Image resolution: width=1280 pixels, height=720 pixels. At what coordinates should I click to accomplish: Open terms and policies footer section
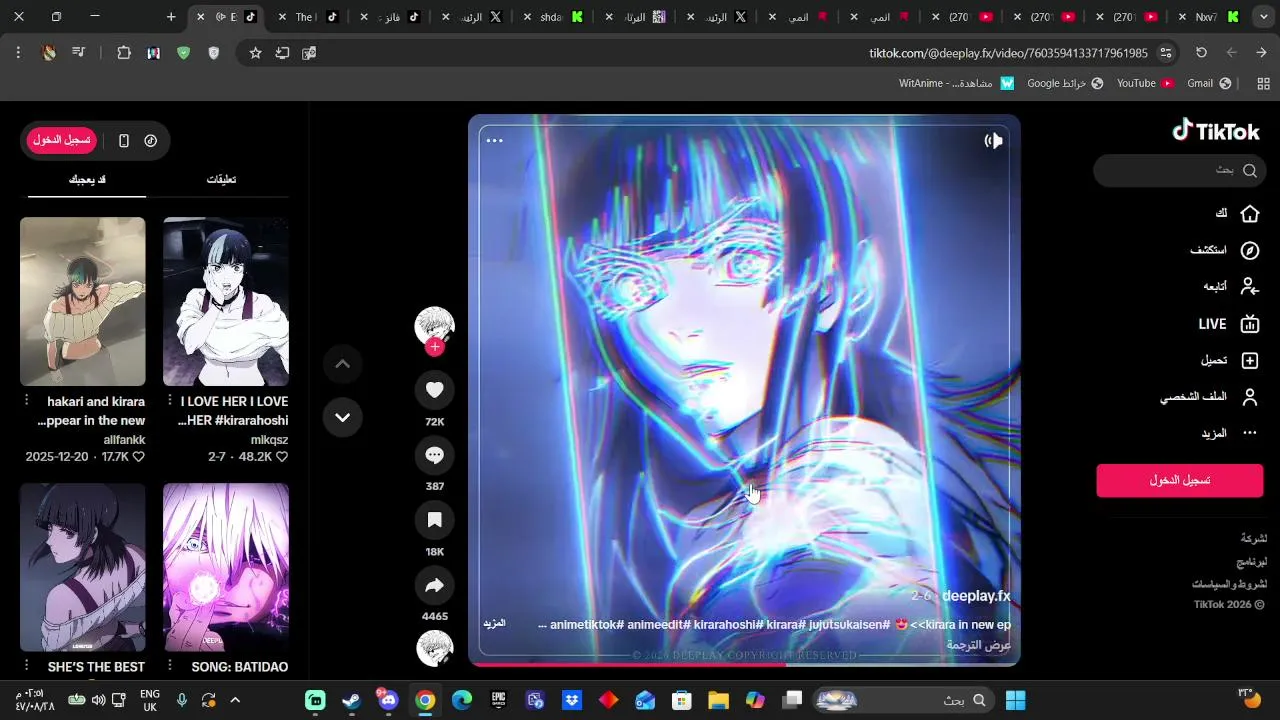click(1229, 584)
